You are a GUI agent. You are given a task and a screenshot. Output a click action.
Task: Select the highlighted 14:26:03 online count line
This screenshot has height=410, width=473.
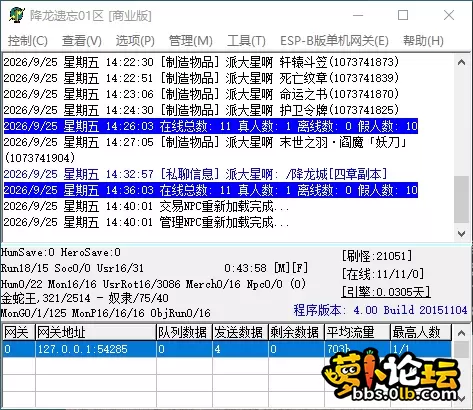[x=211, y=126]
